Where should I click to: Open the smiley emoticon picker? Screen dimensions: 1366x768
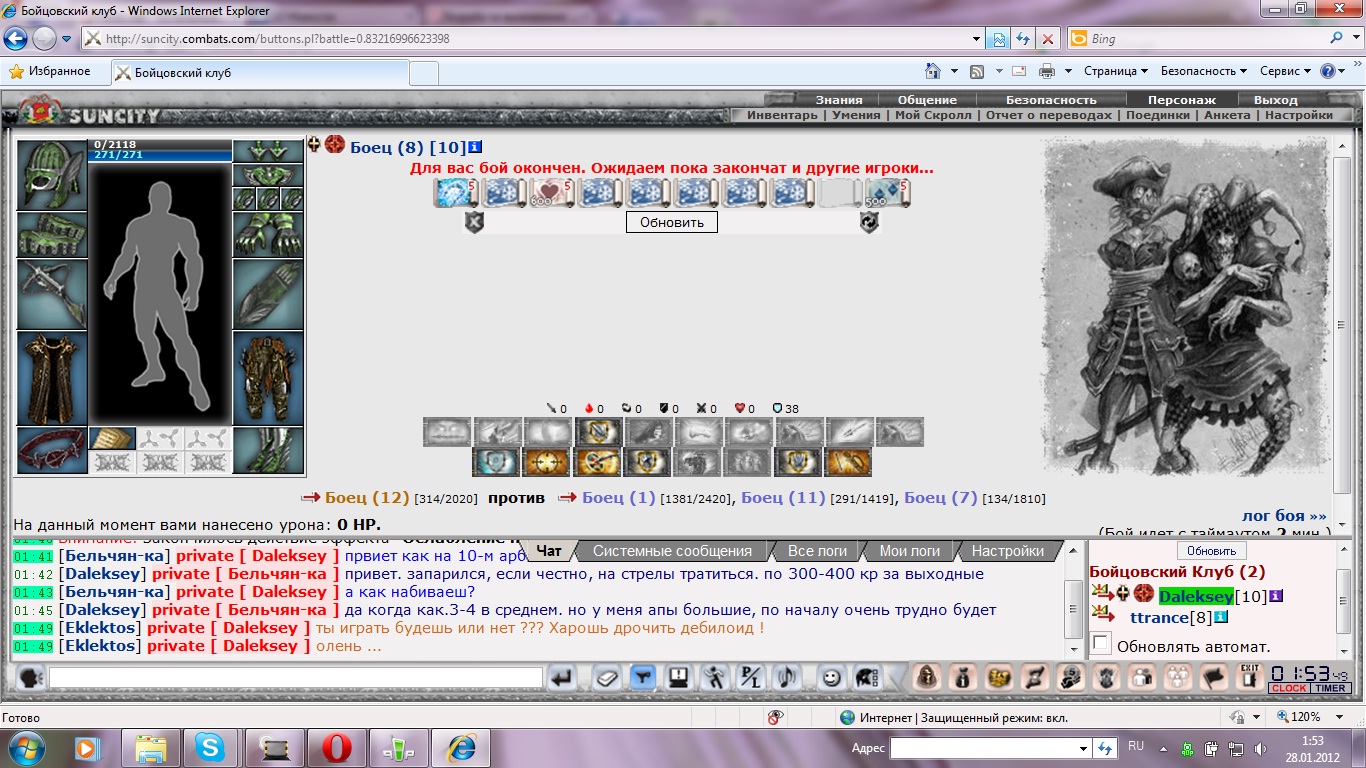(x=830, y=678)
